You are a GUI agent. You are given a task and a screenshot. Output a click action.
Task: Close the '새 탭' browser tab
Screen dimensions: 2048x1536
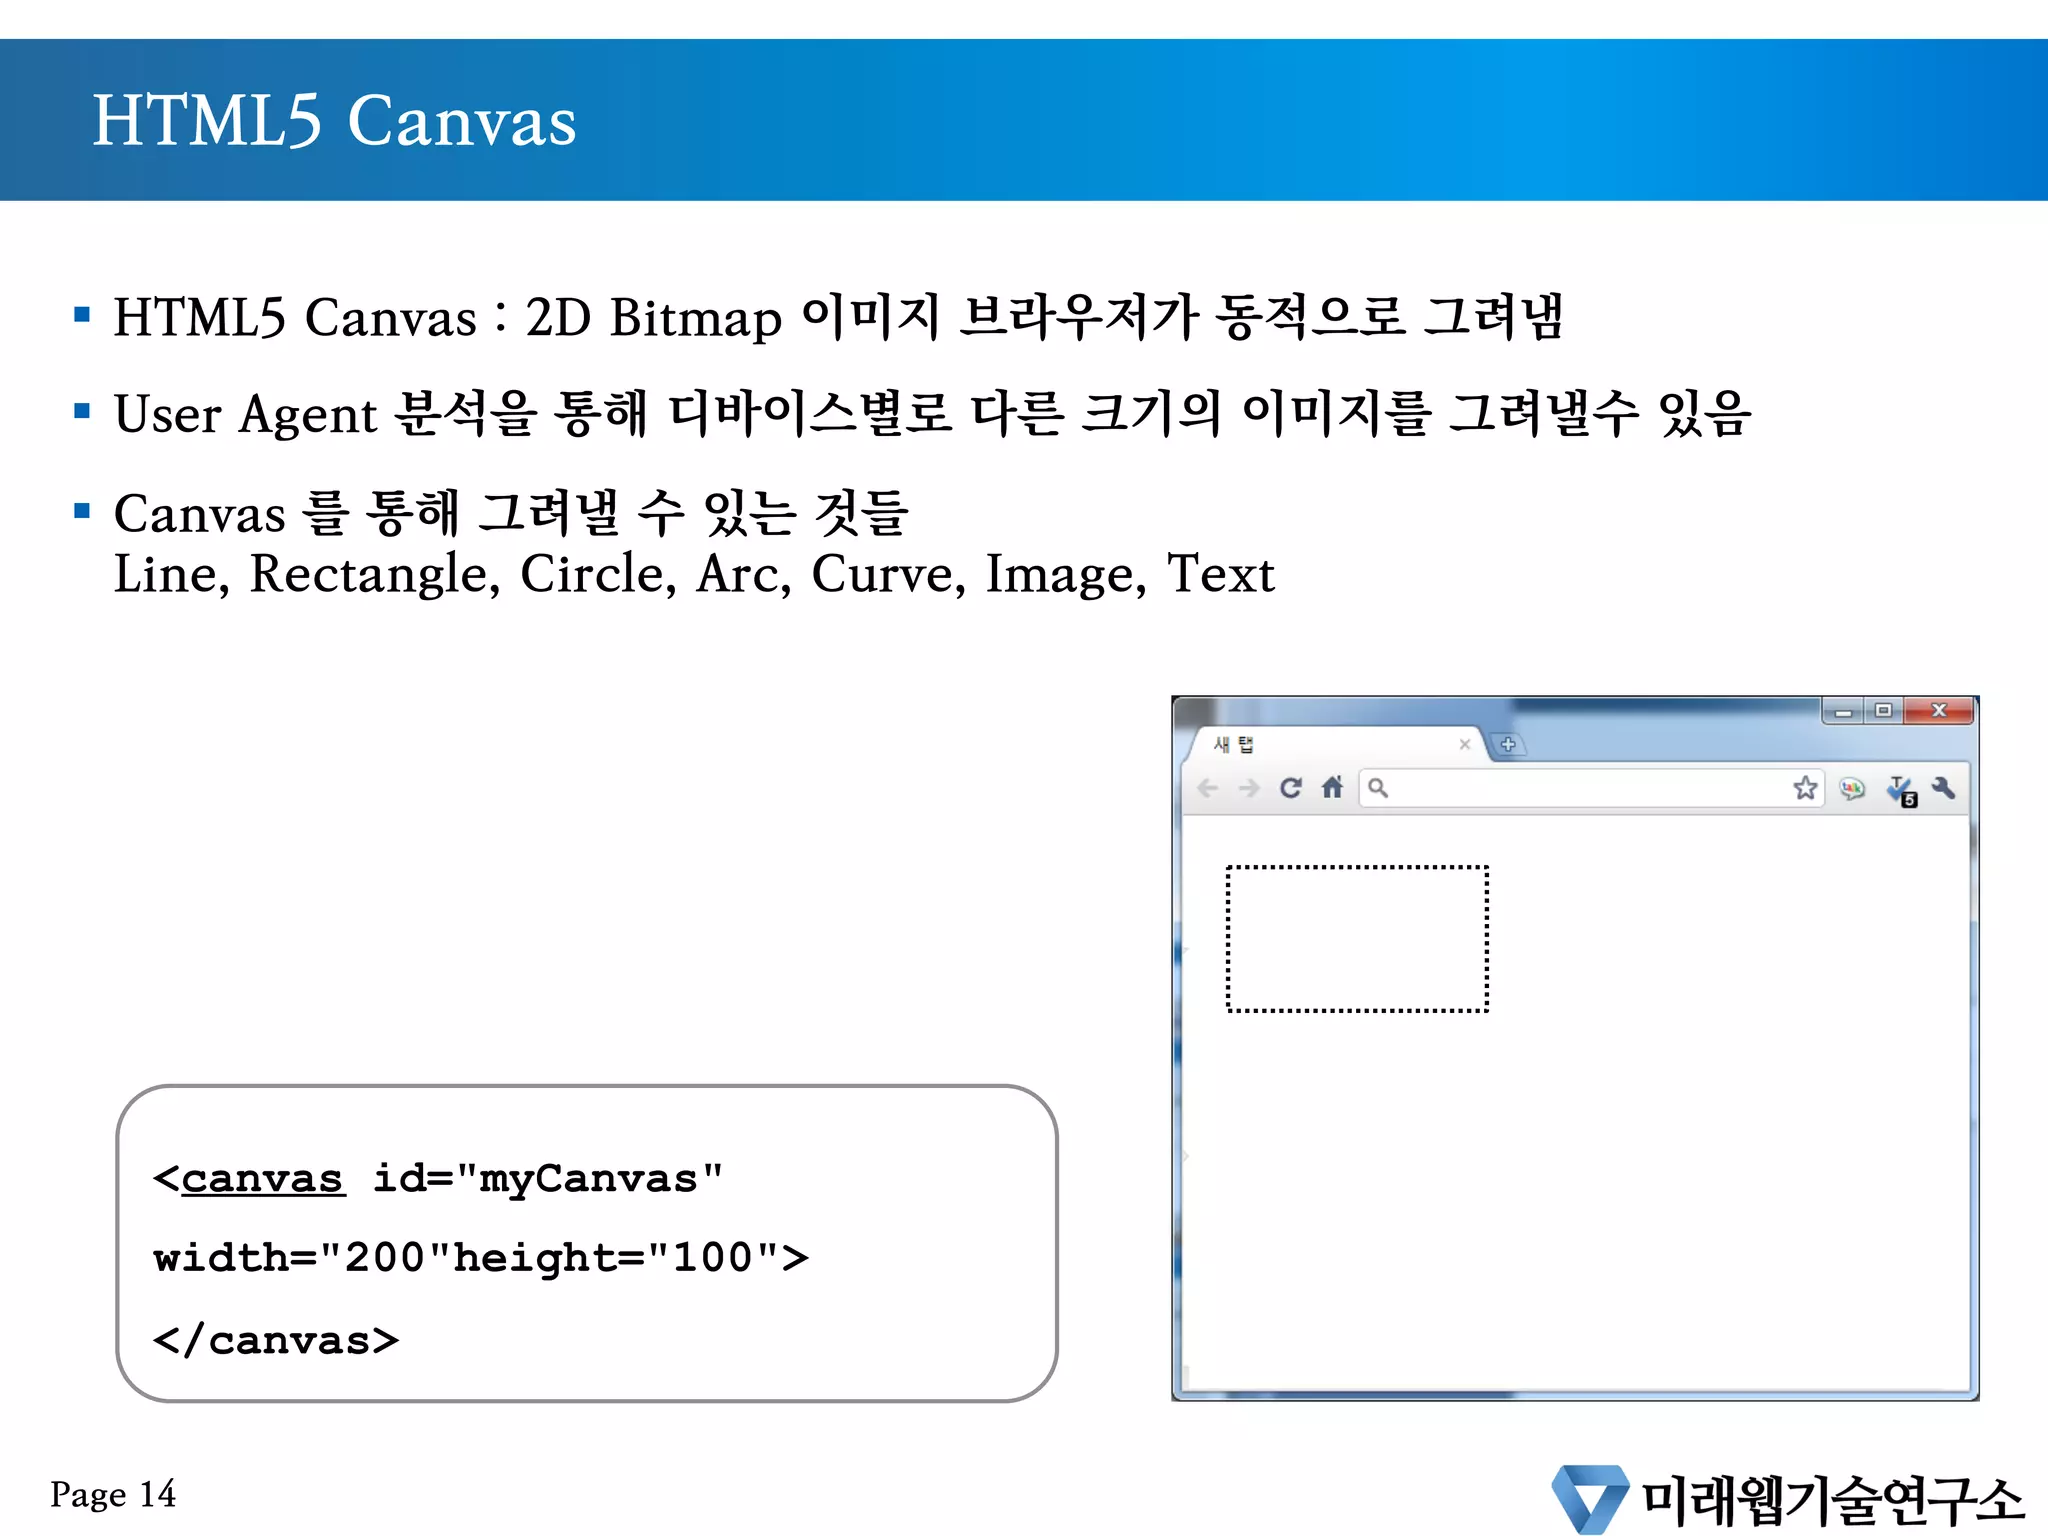pyautogui.click(x=1465, y=744)
